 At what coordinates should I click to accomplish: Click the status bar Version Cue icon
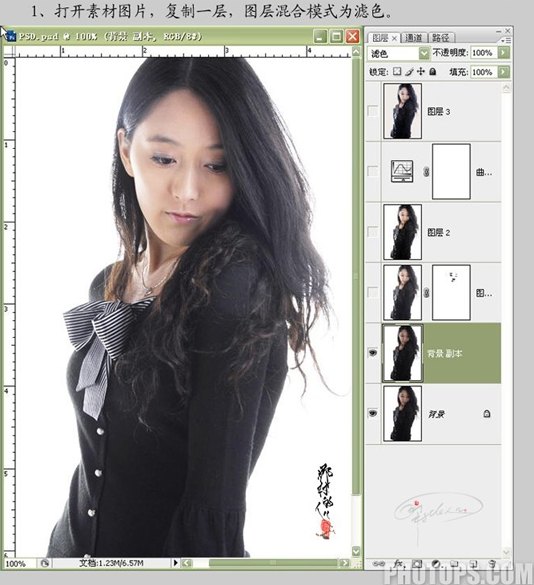45,563
